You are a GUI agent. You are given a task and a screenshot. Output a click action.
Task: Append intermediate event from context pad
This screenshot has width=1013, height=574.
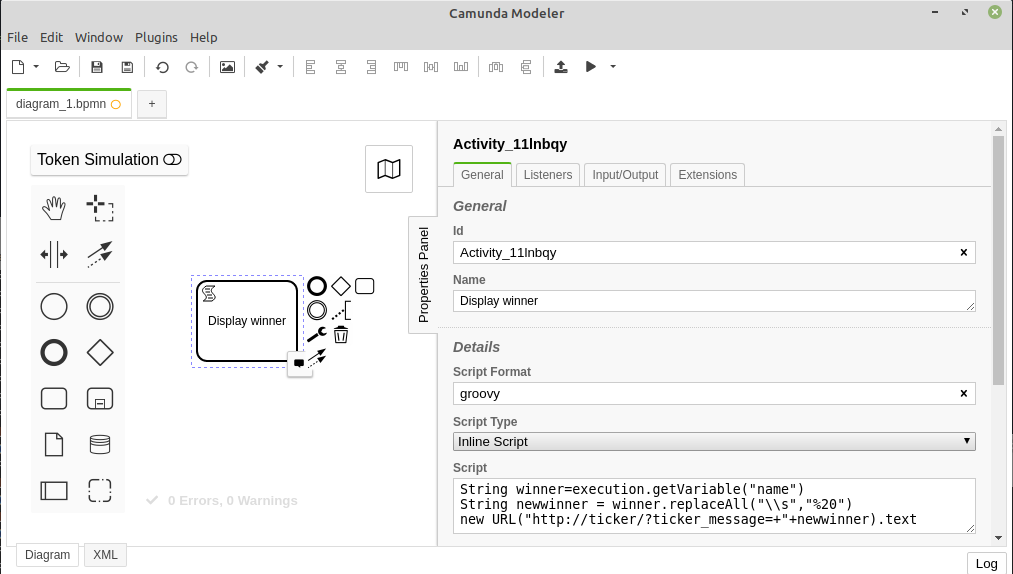point(317,310)
